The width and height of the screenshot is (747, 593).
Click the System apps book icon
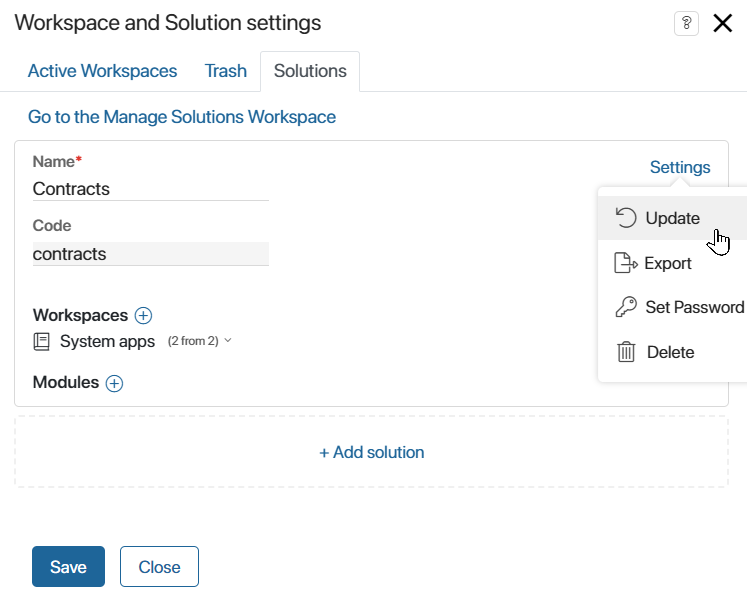[x=41, y=342]
